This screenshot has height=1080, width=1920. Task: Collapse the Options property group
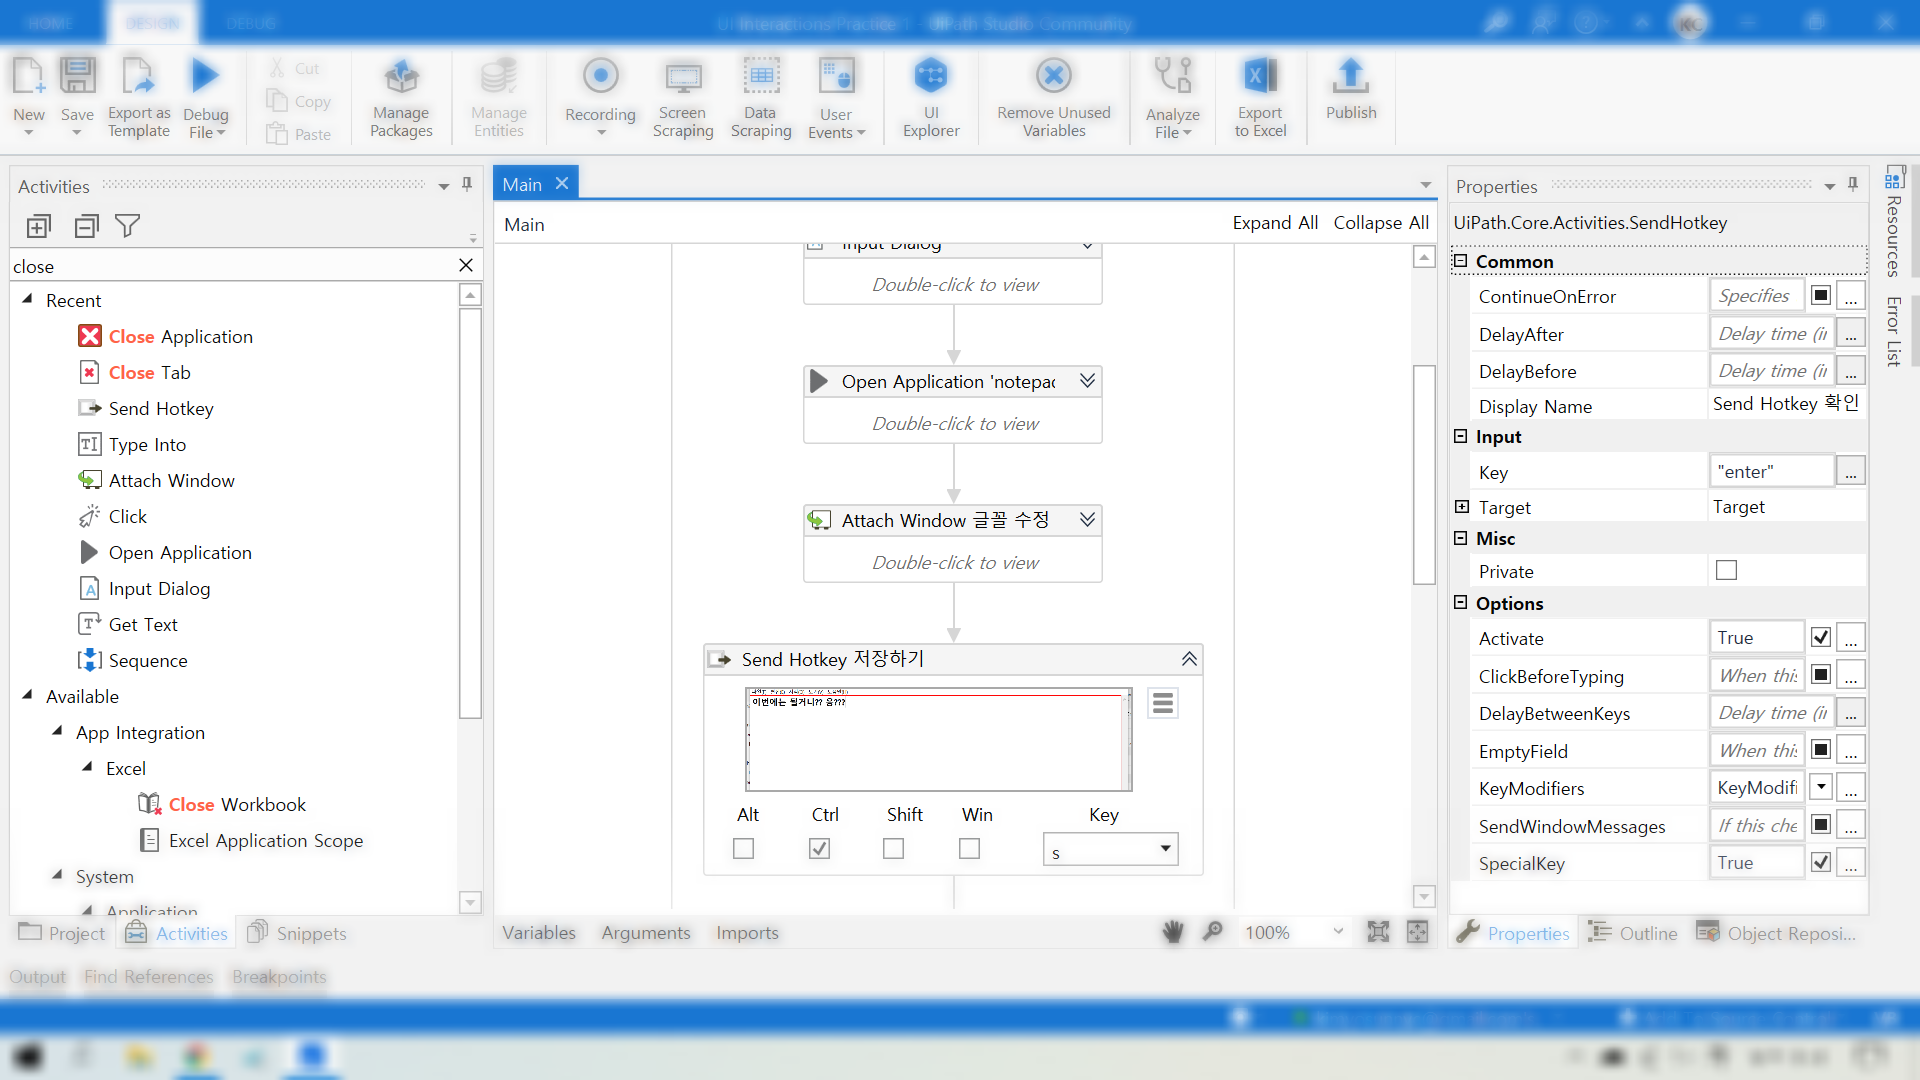point(1460,603)
